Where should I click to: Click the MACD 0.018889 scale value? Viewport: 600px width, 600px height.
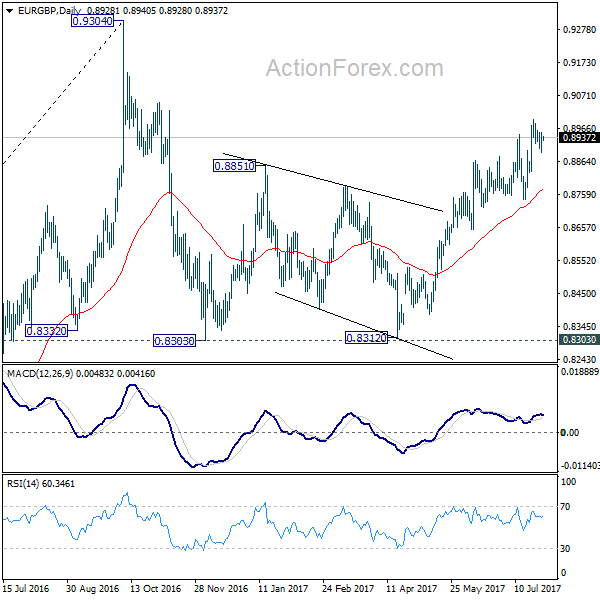[579, 371]
